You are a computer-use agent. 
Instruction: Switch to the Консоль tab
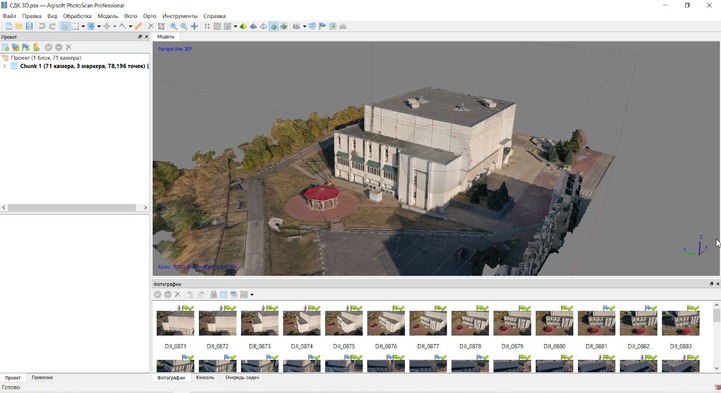pyautogui.click(x=205, y=377)
